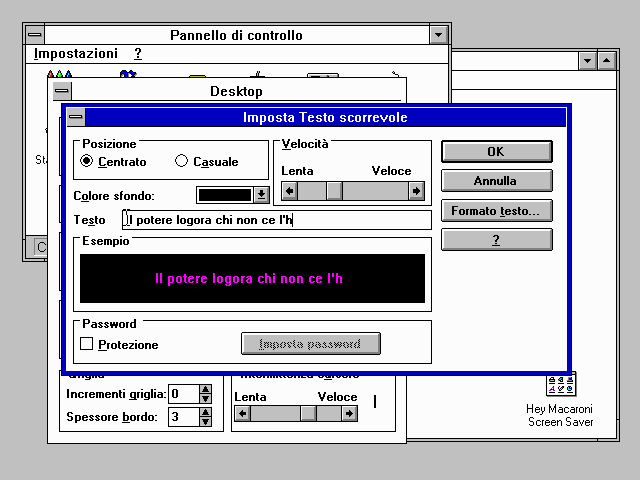640x480 pixels.
Task: Click the minimize arrow of the background window
Action: (x=587, y=61)
